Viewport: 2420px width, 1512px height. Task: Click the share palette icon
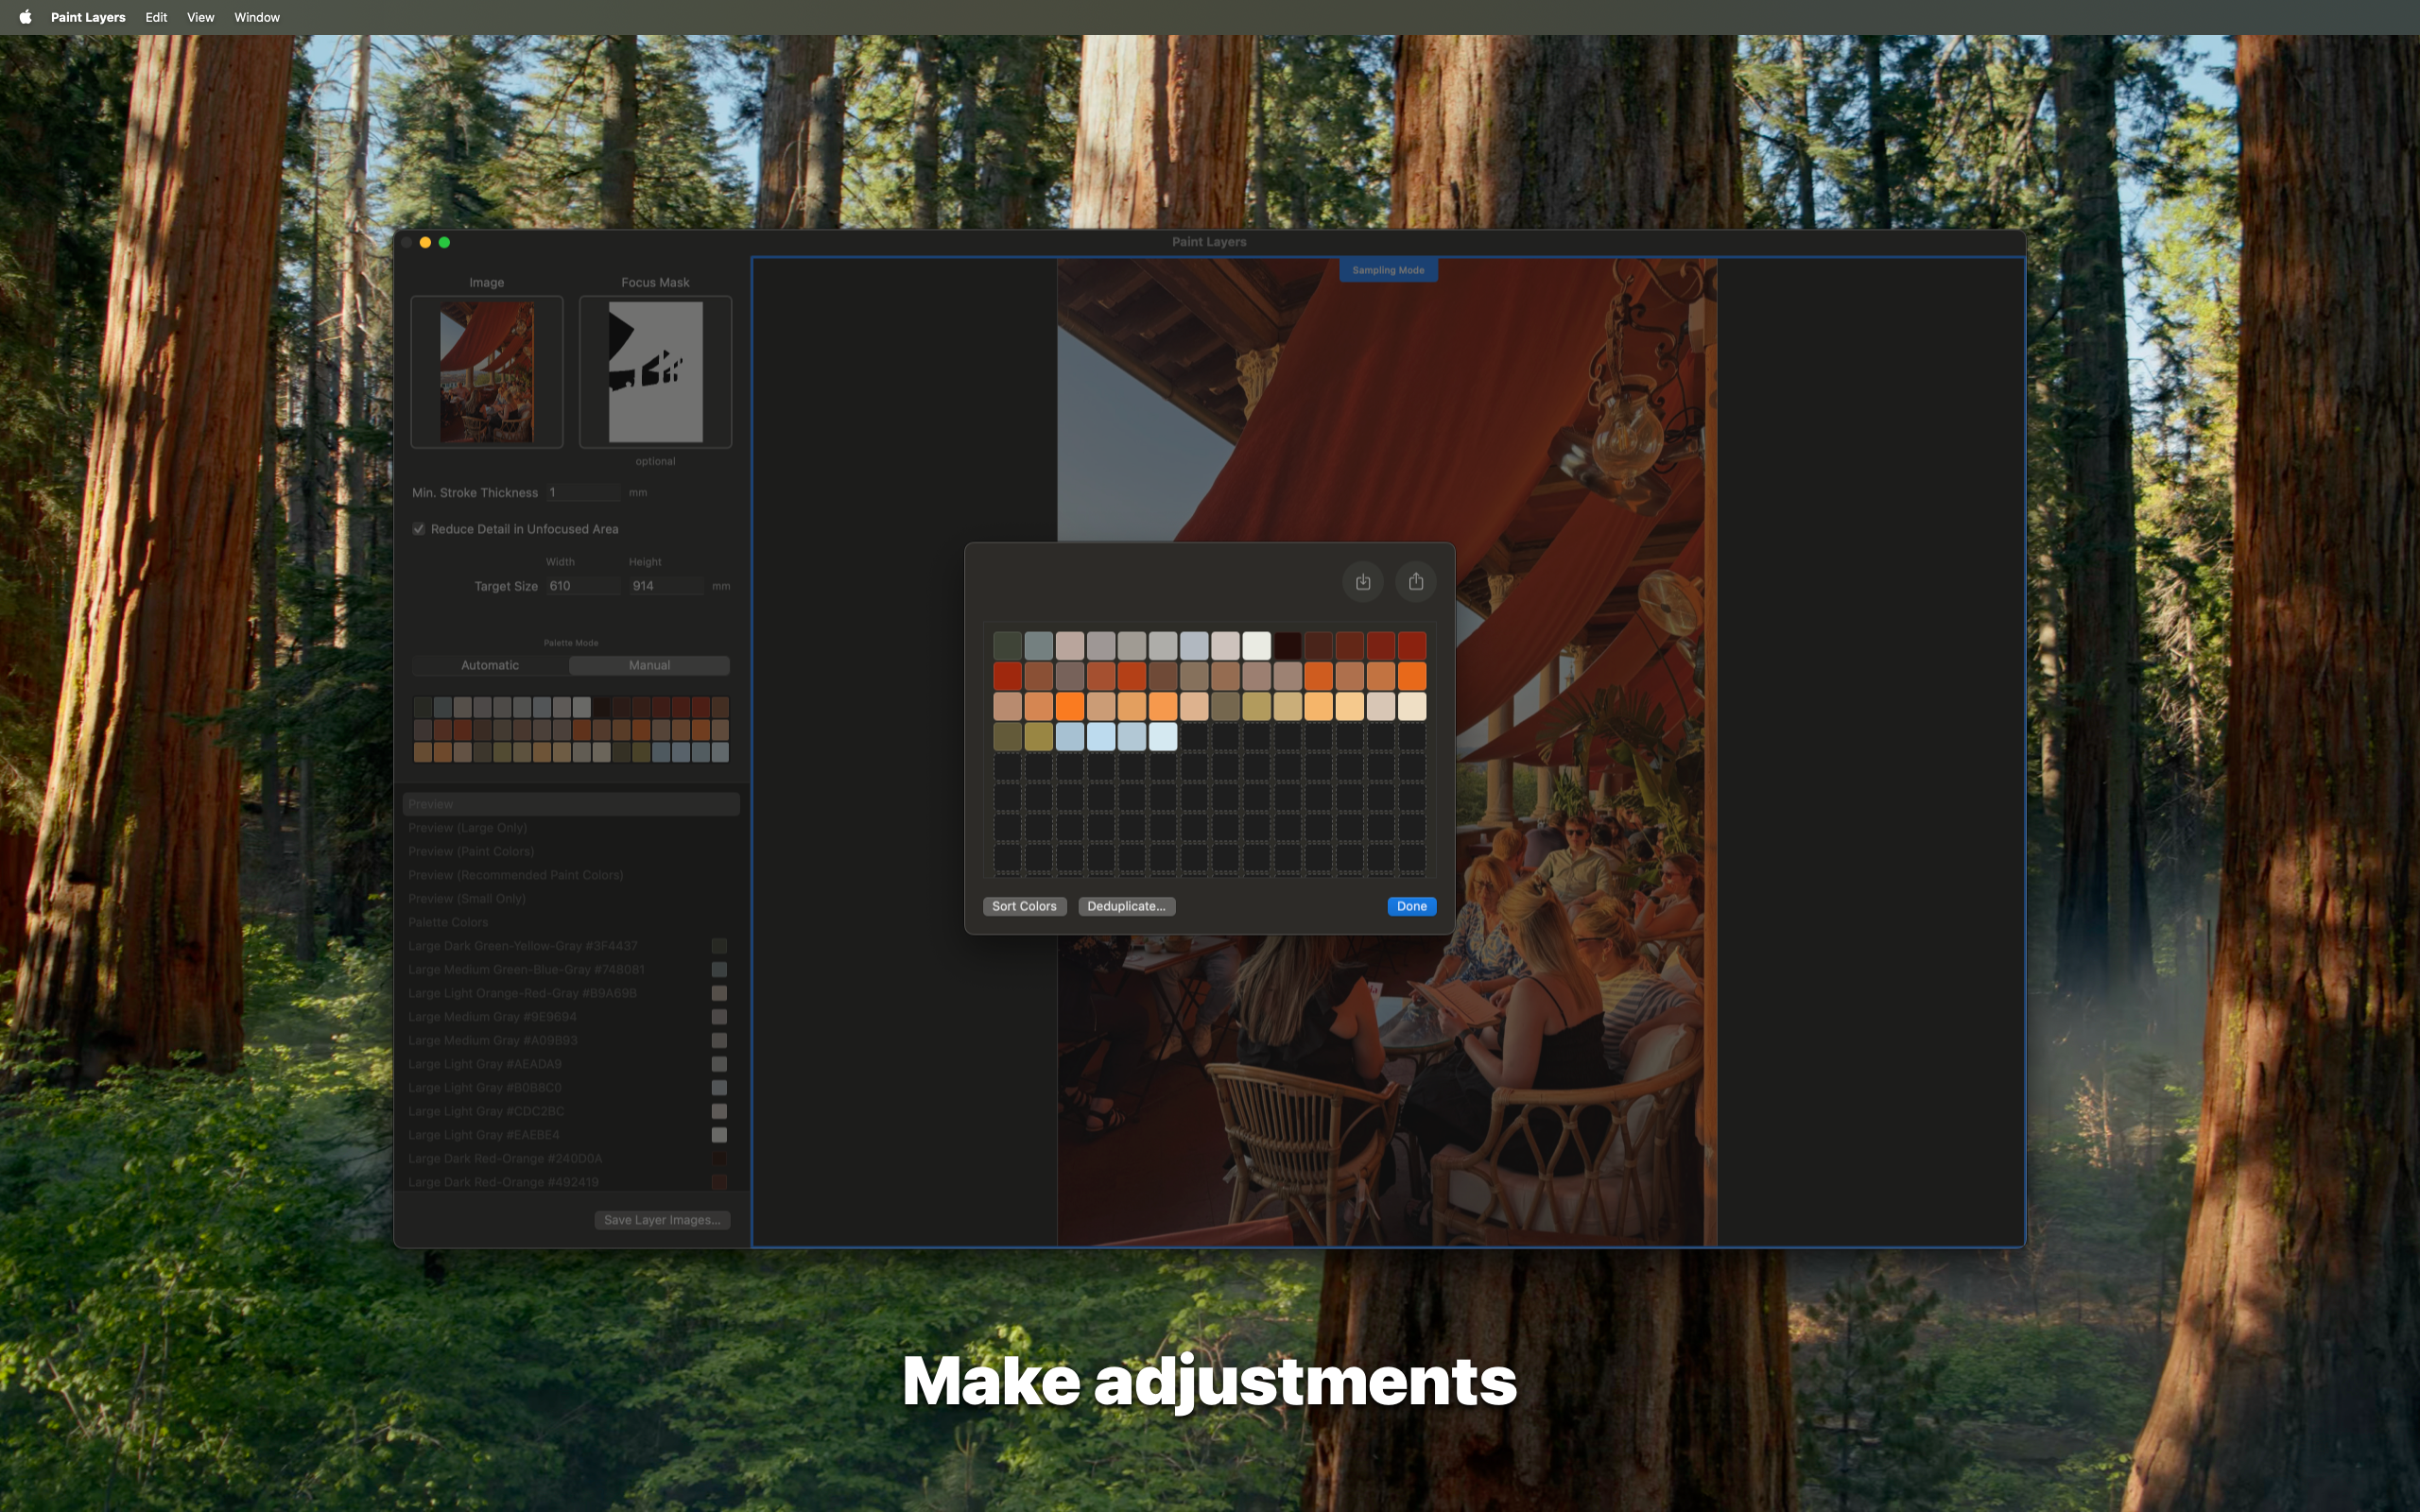(x=1415, y=581)
